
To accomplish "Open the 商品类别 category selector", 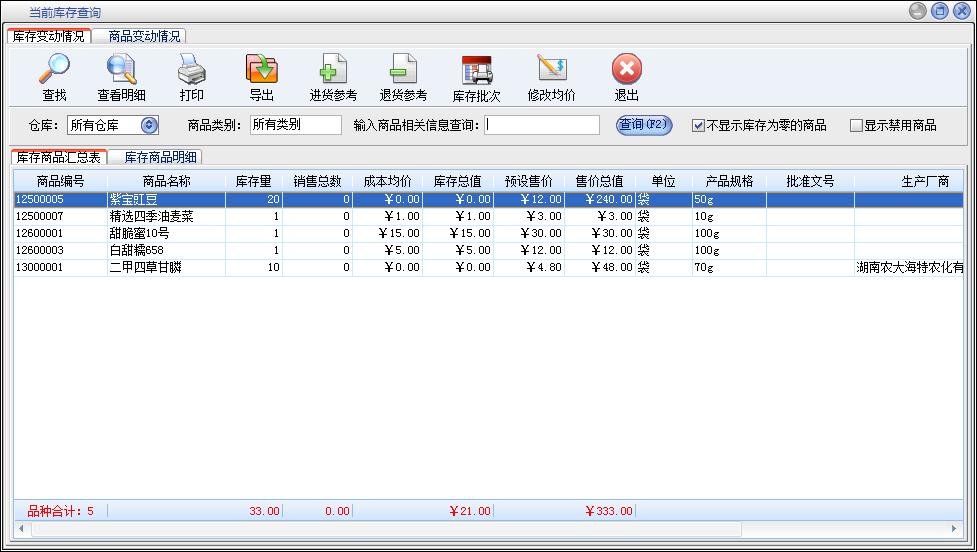I will tap(294, 125).
